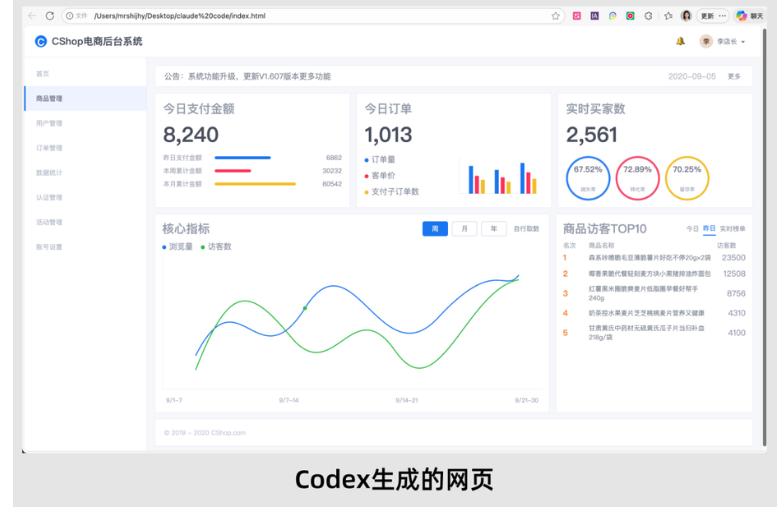Click the 支付子订单数 legend item

point(392,191)
